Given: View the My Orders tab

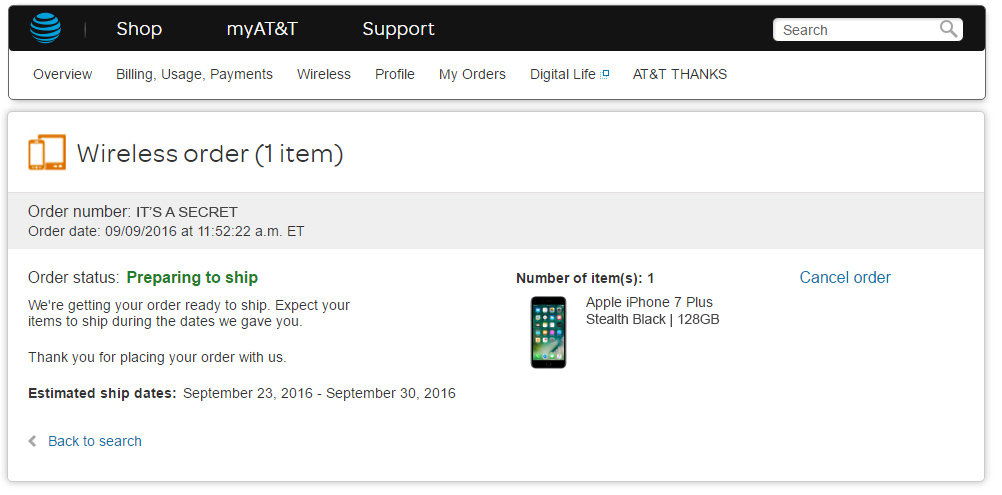Looking at the screenshot, I should tap(472, 74).
